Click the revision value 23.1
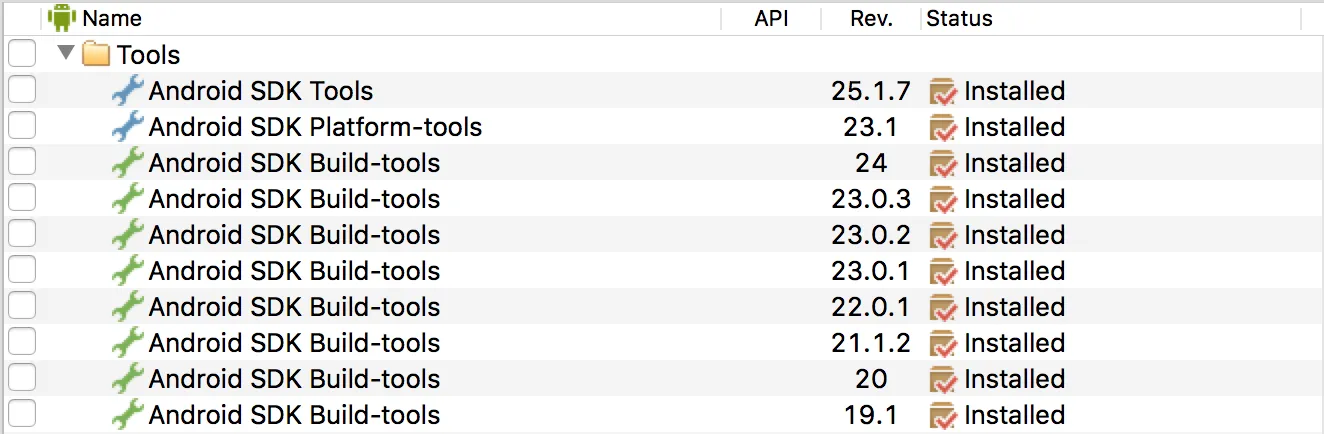1324x434 pixels. coord(871,127)
